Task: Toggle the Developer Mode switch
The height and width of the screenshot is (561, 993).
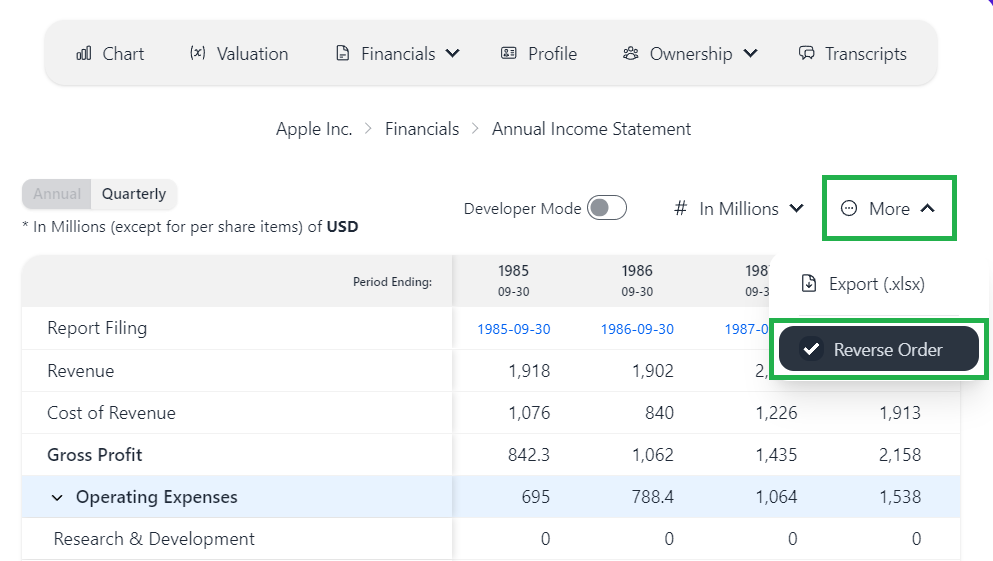Action: (x=607, y=208)
